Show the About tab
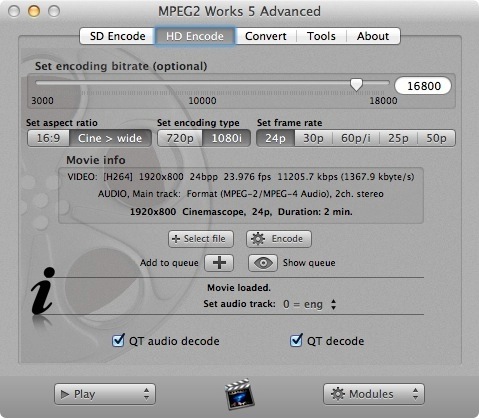Viewport: 479px width, 419px height. click(373, 36)
